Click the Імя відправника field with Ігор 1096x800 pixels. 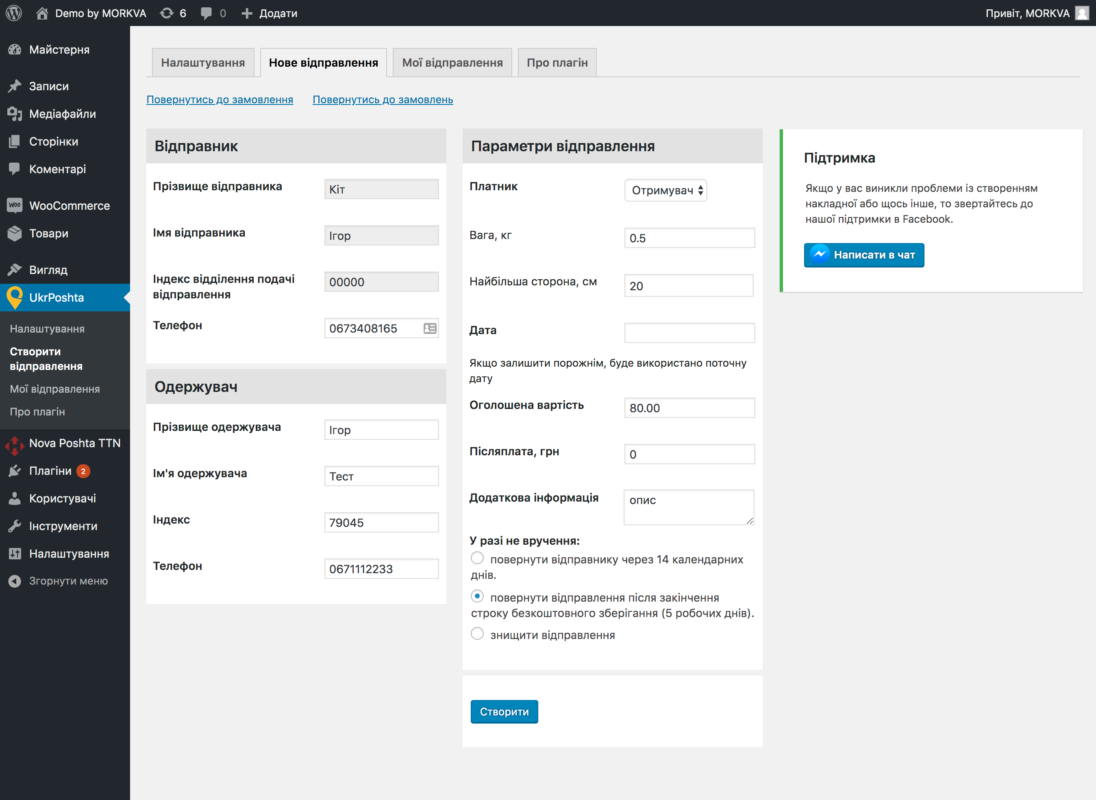[382, 235]
